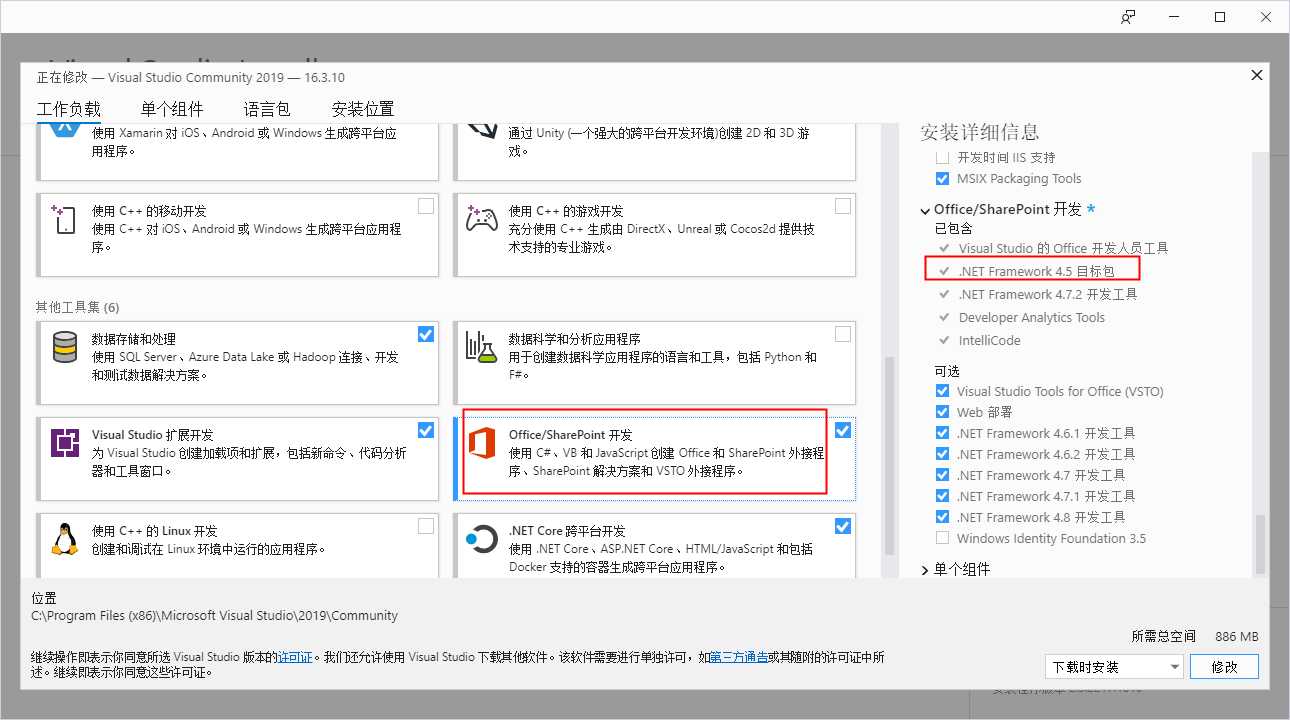Toggle the C++ game development workload checkbox

tap(843, 206)
